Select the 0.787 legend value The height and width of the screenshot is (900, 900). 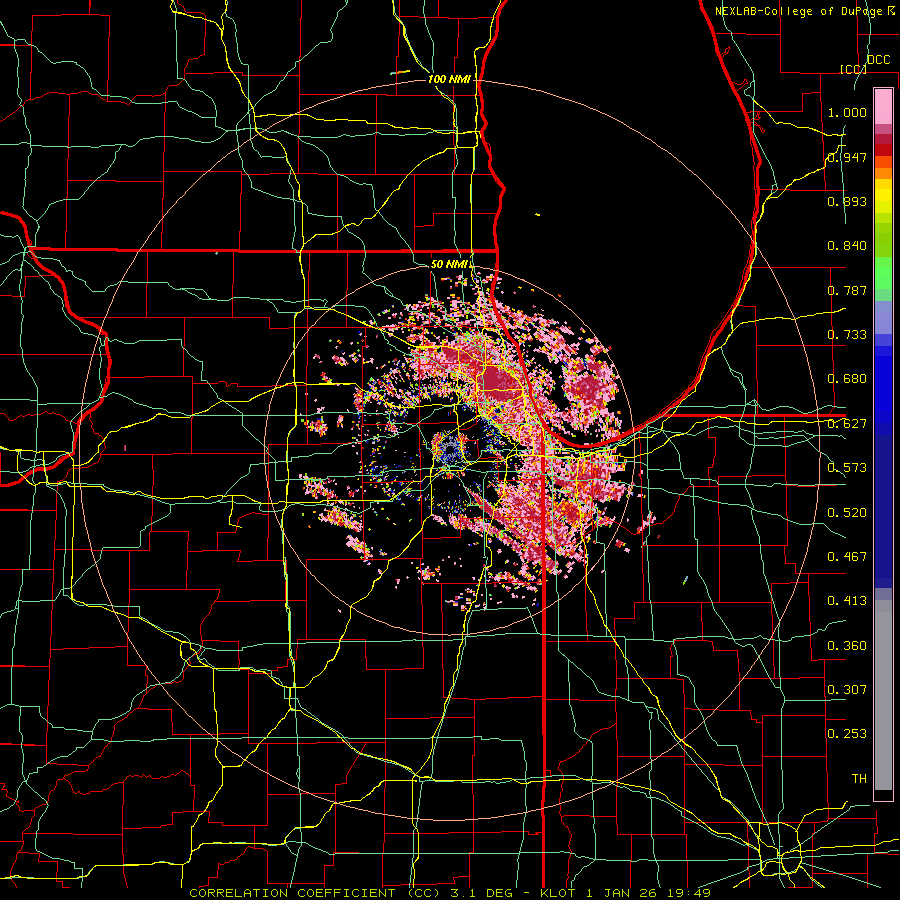[x=847, y=290]
